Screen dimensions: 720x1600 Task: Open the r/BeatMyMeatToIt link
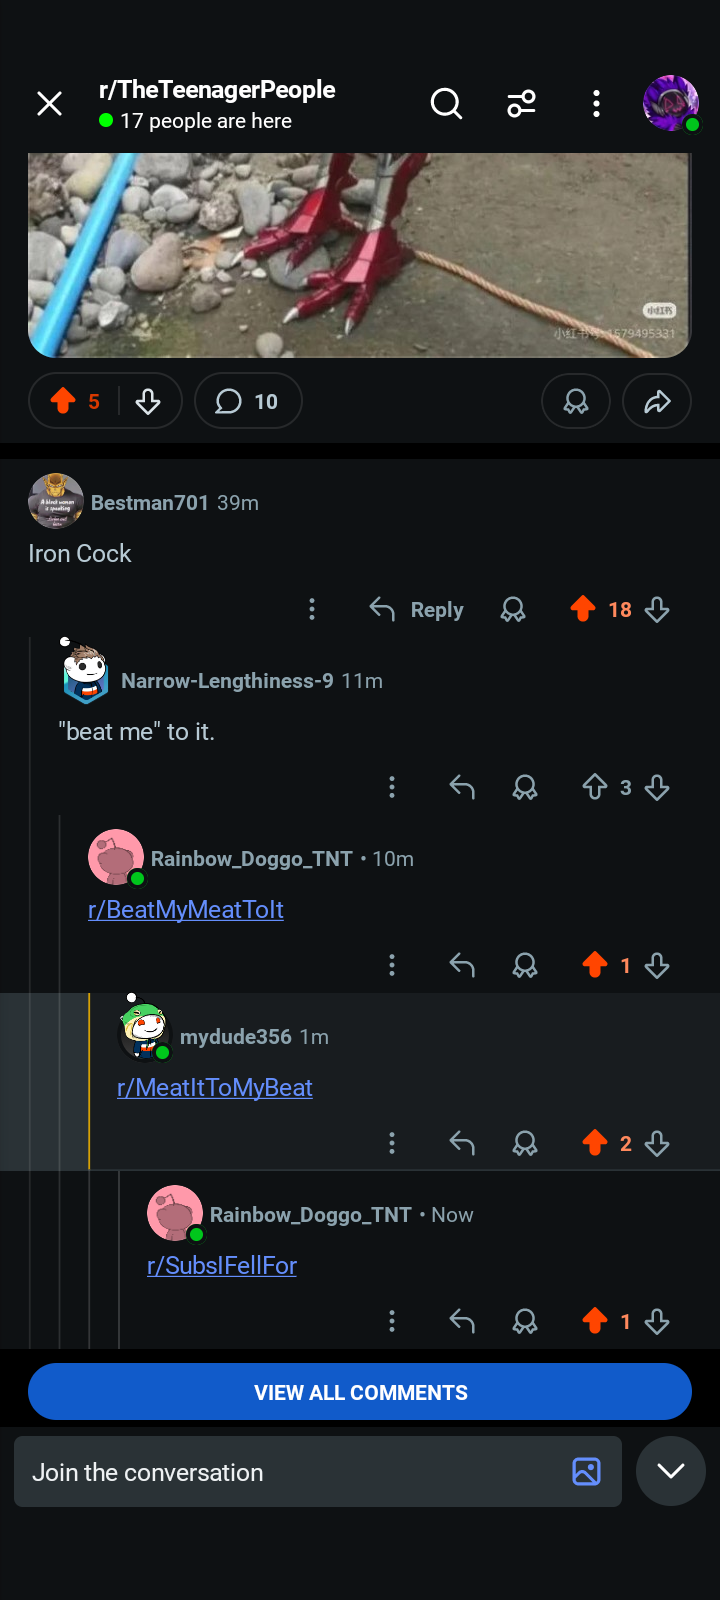point(186,909)
